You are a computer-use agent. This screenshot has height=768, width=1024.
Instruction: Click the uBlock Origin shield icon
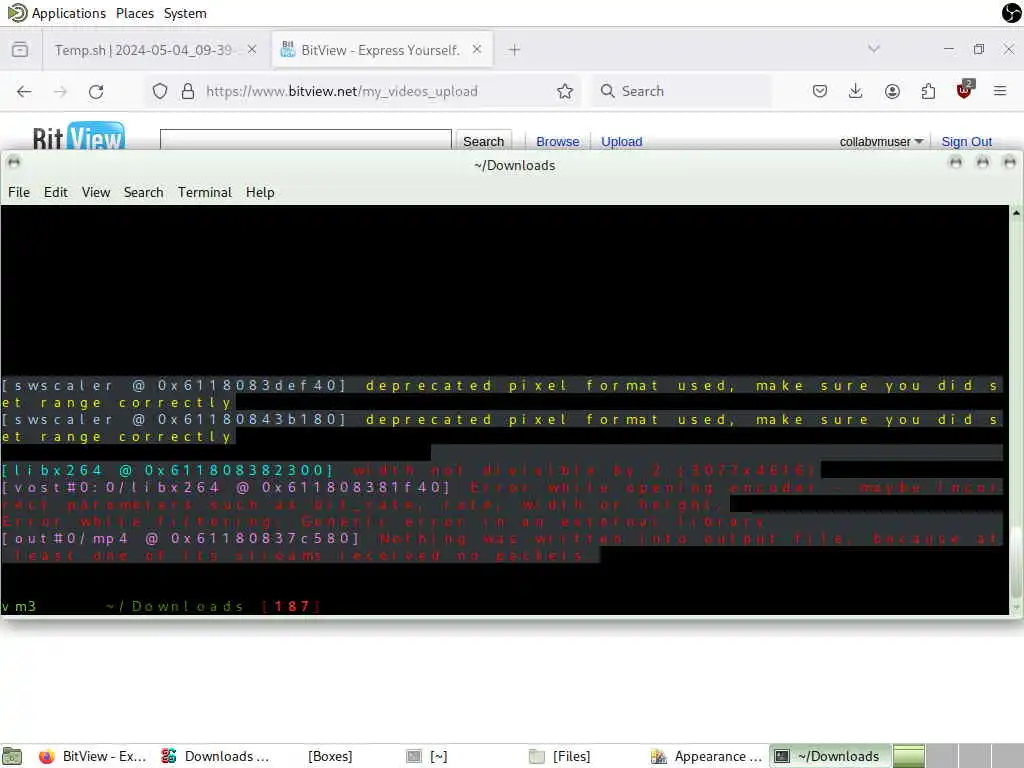click(x=964, y=90)
